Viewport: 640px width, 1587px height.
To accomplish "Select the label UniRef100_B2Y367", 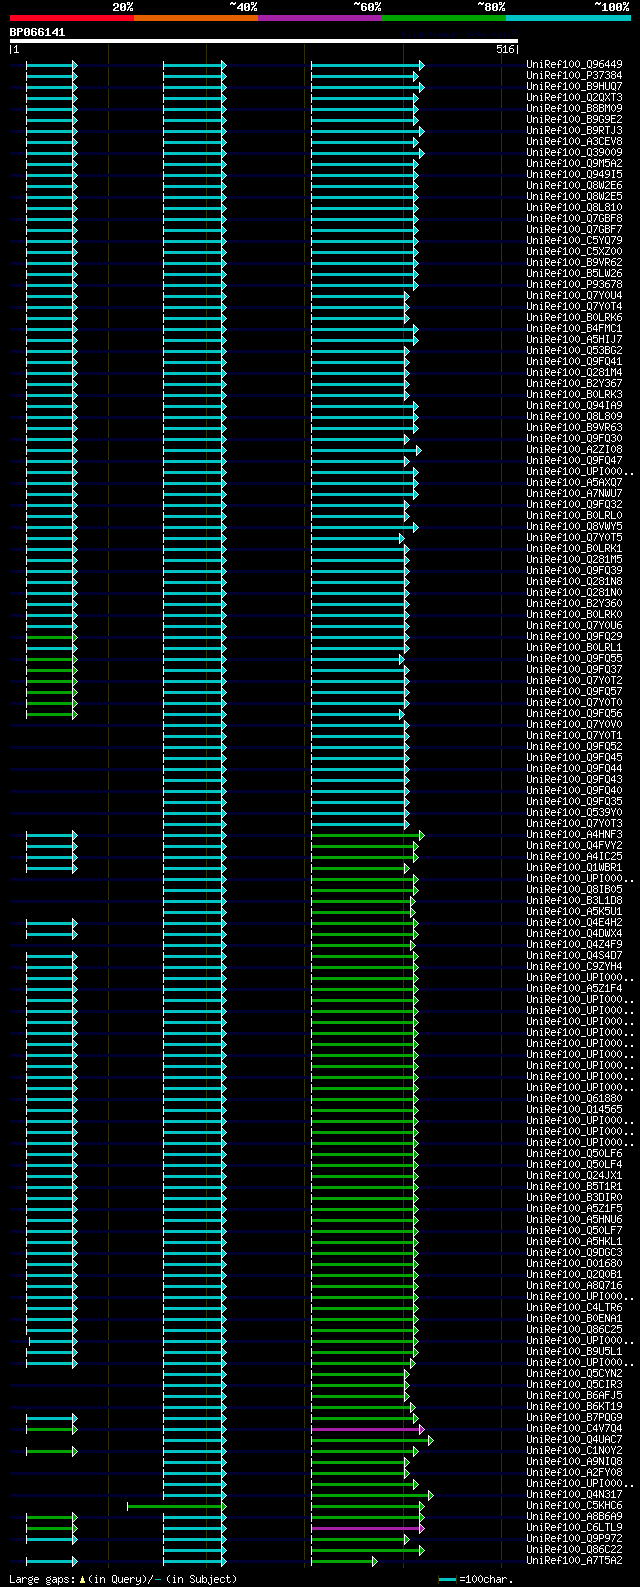I will (x=574, y=384).
